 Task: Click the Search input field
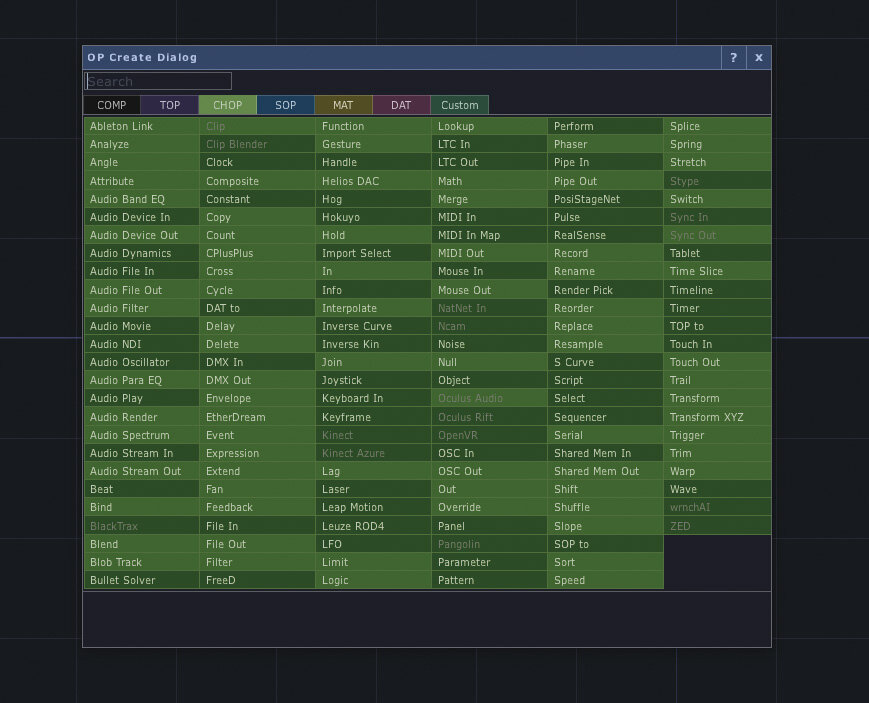158,82
